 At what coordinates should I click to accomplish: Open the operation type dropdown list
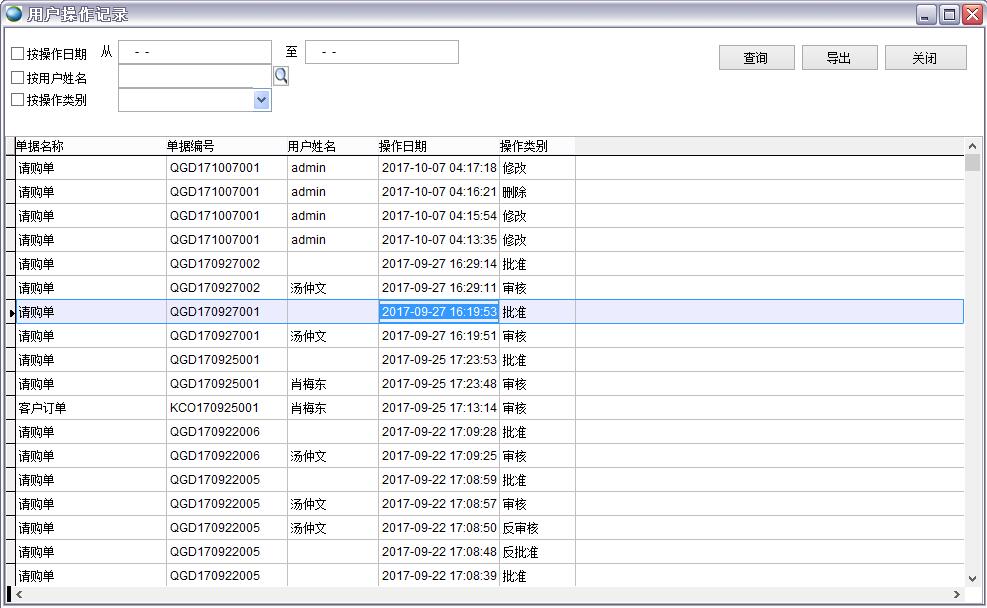(x=262, y=100)
